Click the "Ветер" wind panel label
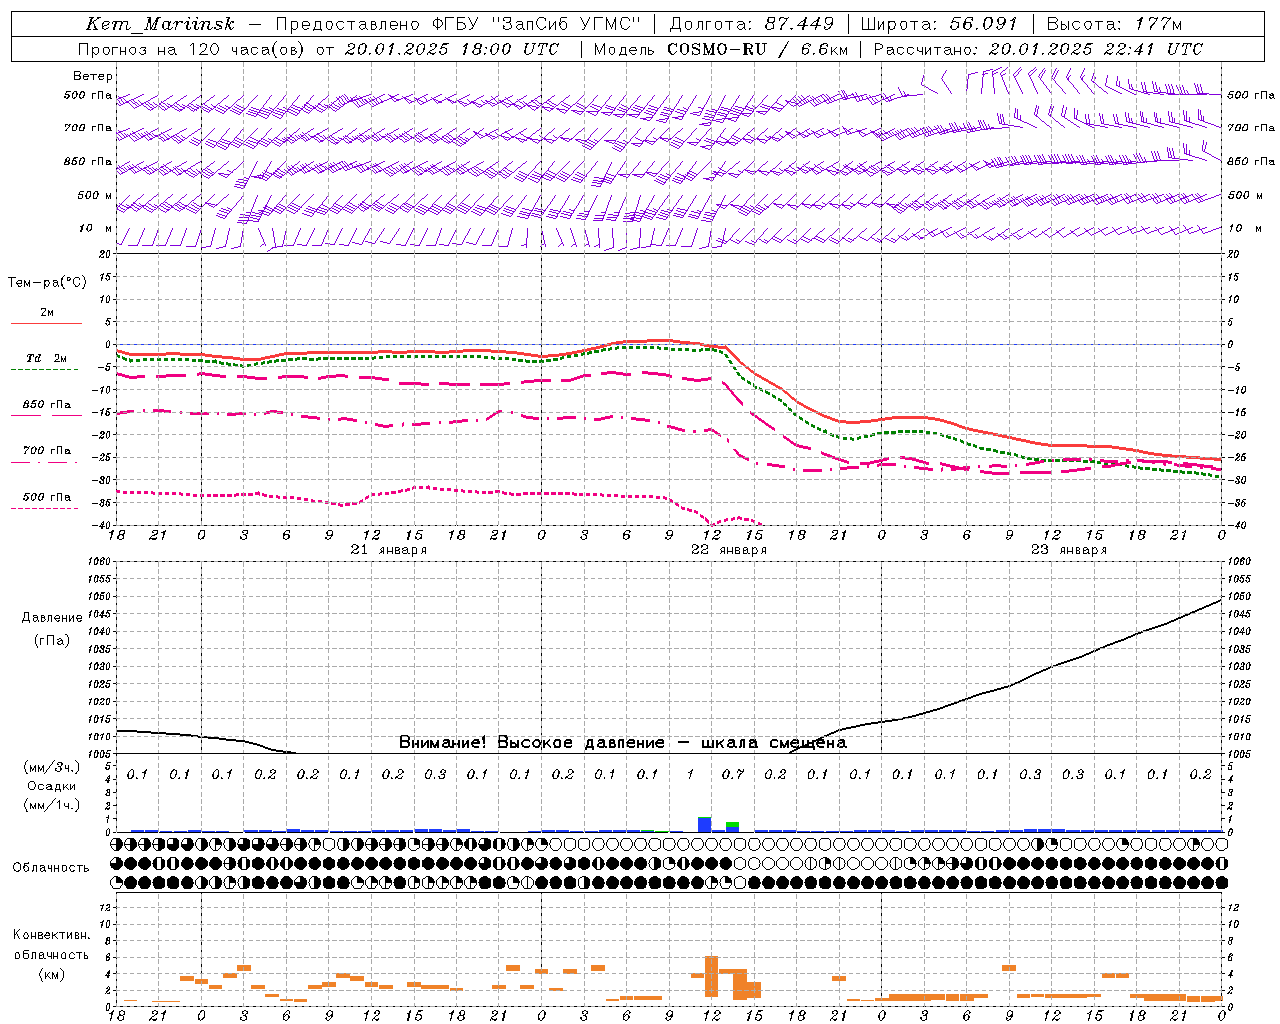This screenshot has width=1280, height=1024. point(93,76)
